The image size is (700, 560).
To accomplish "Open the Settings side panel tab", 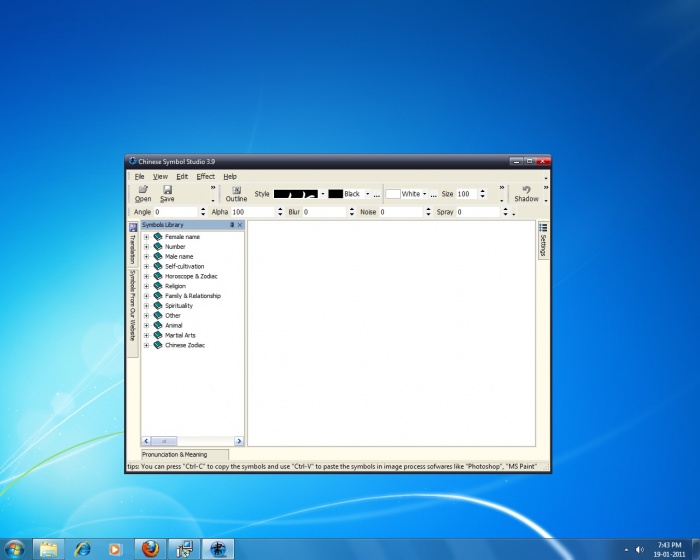I will (x=543, y=241).
